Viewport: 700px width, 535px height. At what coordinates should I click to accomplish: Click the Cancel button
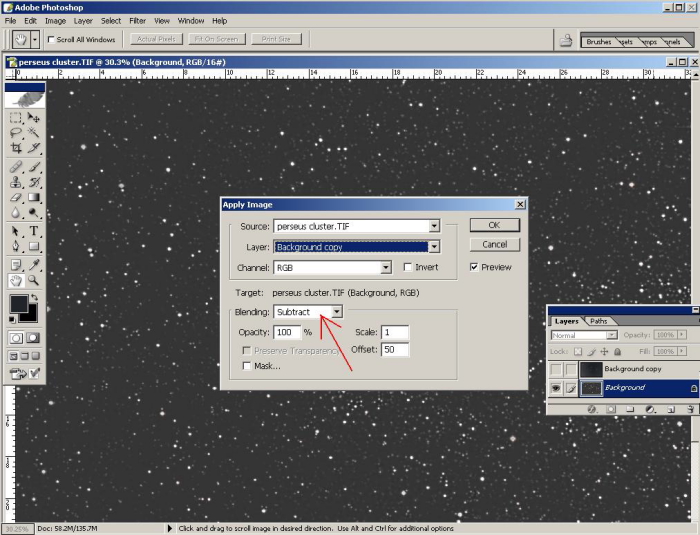494,244
